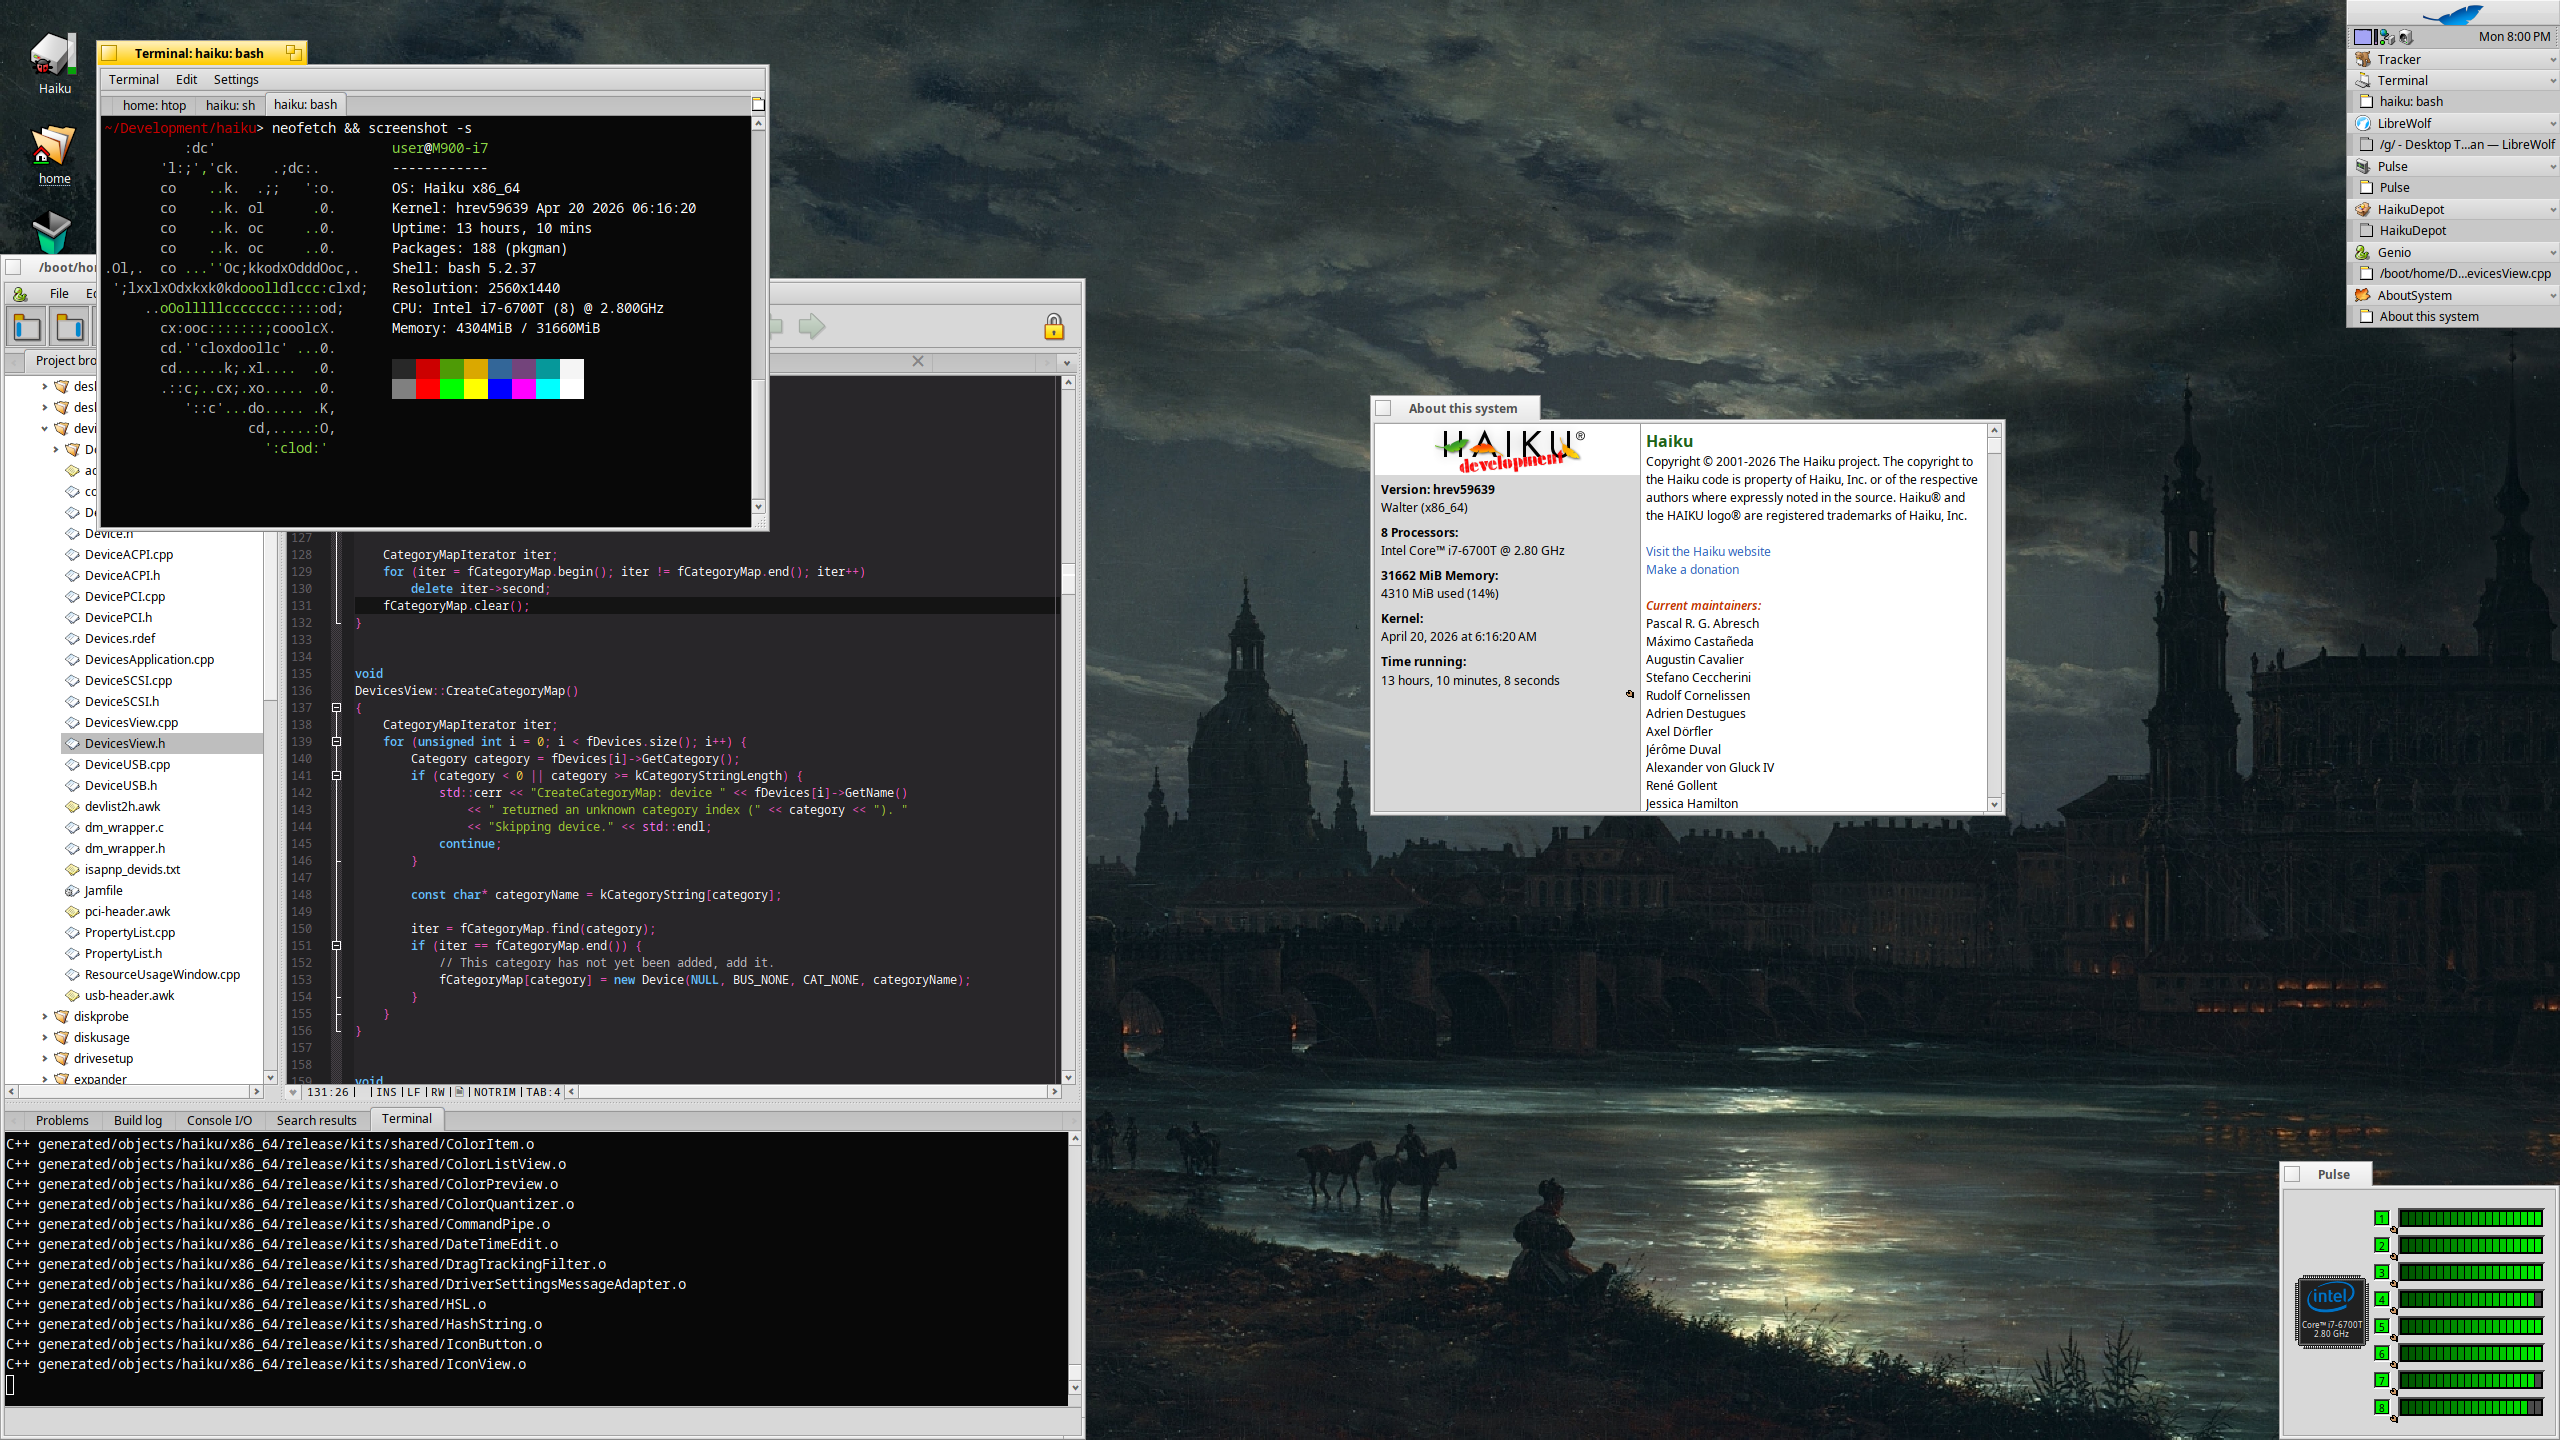
Task: Open the editor tab list dropdown arrow
Action: pyautogui.click(x=1066, y=362)
